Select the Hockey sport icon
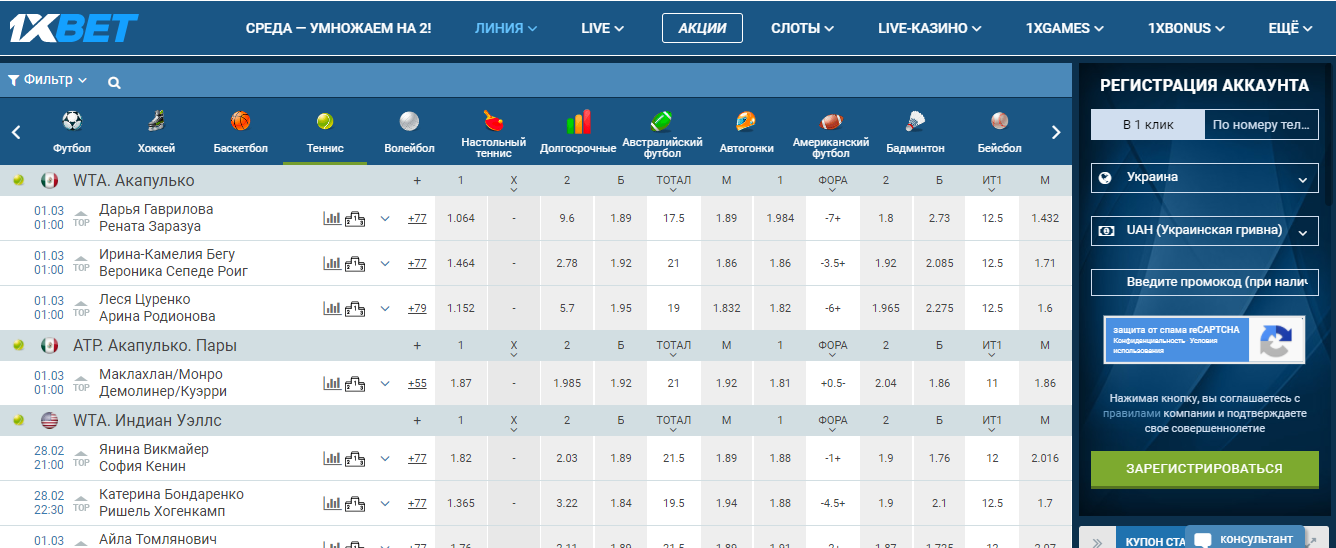The height and width of the screenshot is (548, 1336). pos(156,121)
